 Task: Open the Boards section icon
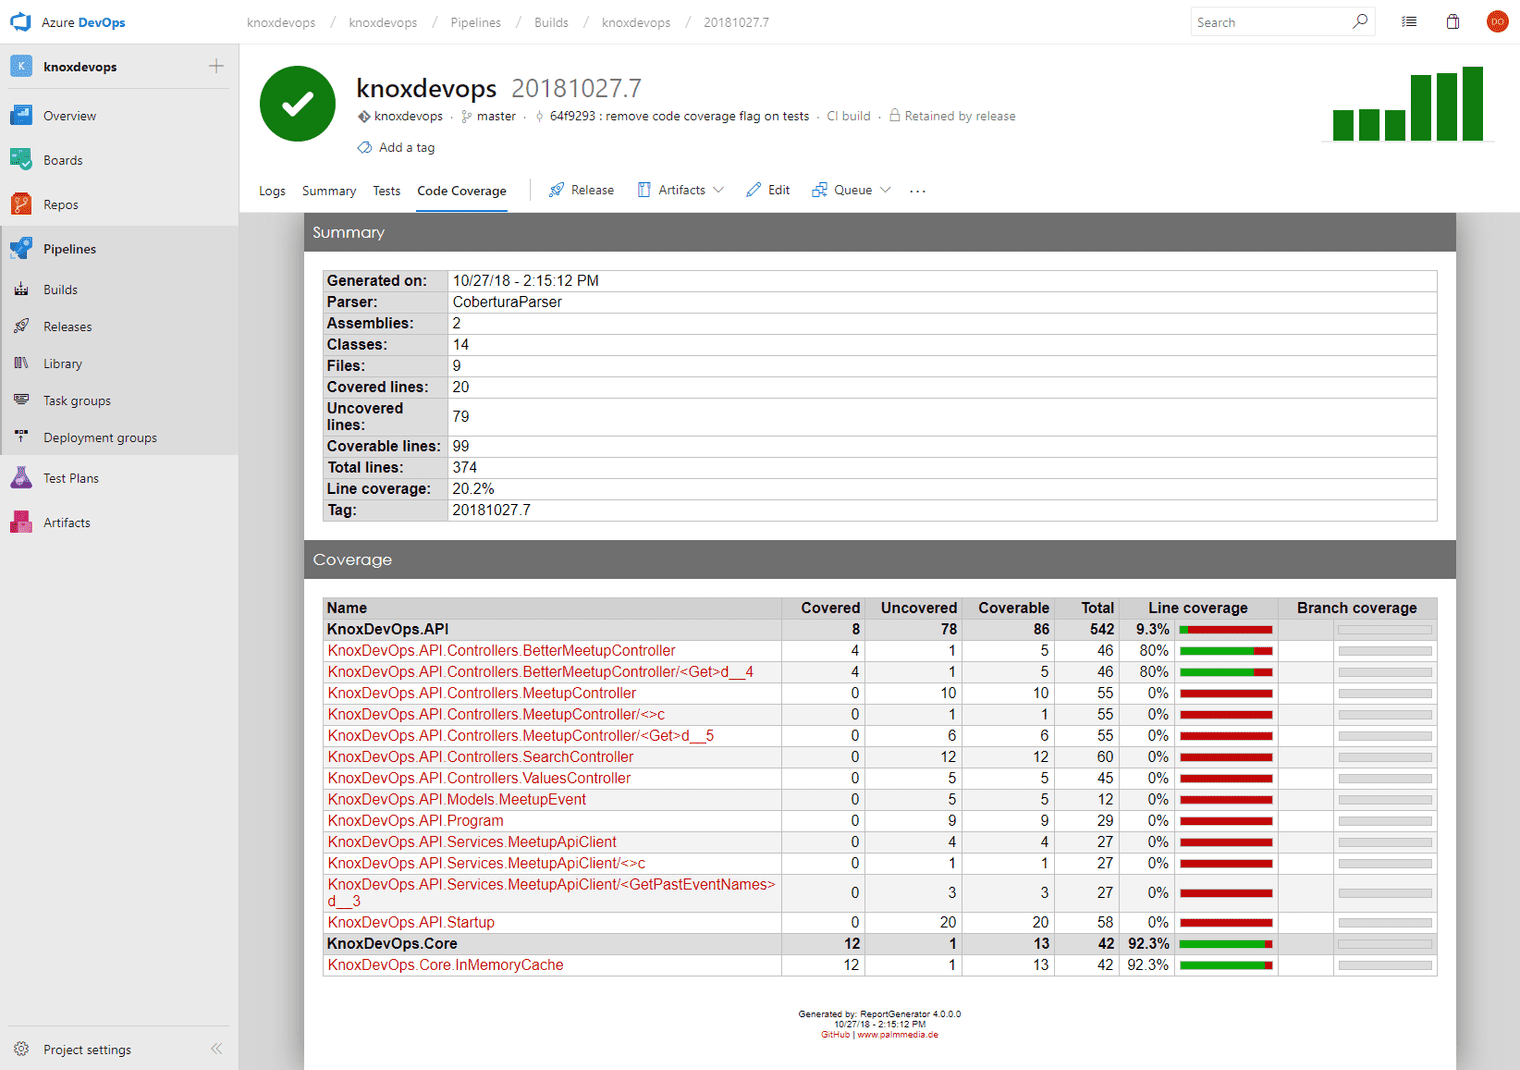pos(21,159)
